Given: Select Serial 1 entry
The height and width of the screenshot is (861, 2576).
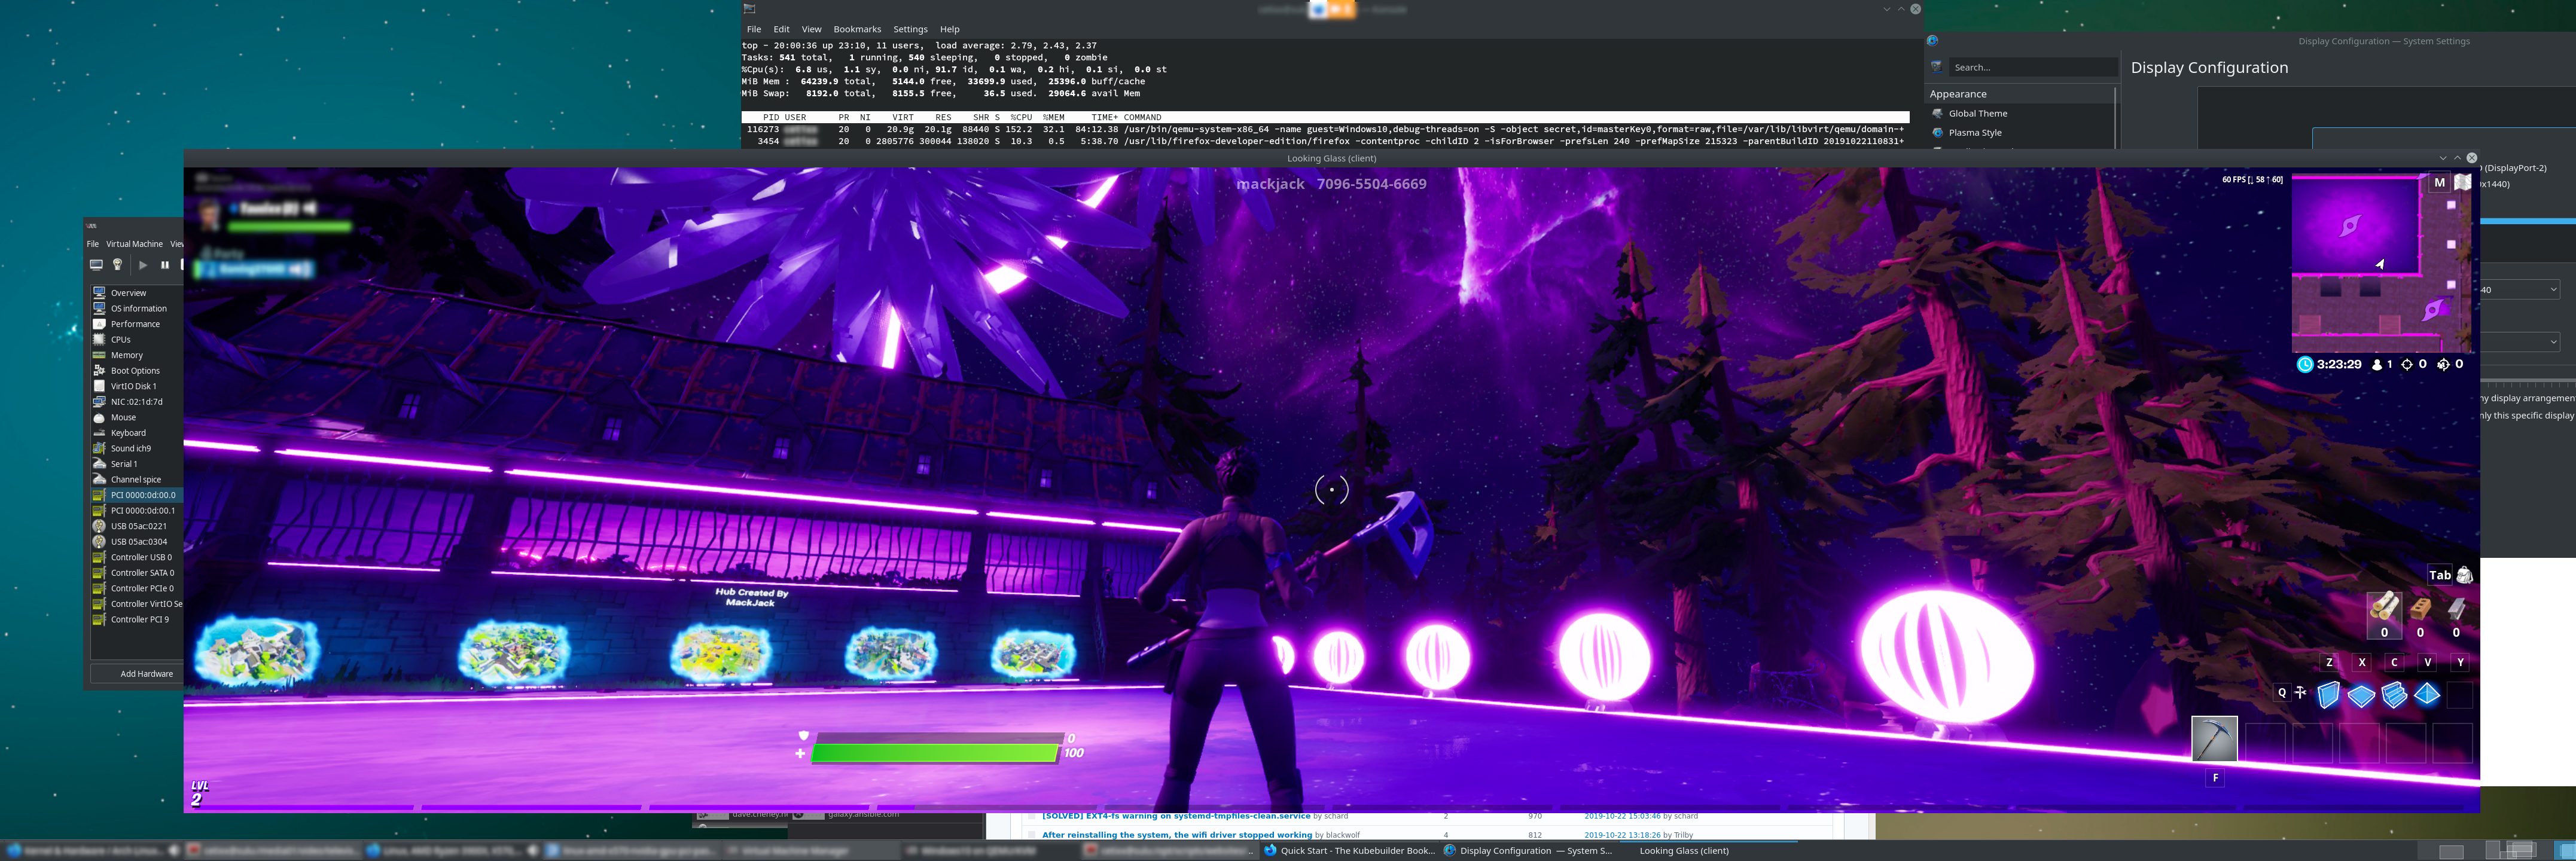Looking at the screenshot, I should click(137, 464).
